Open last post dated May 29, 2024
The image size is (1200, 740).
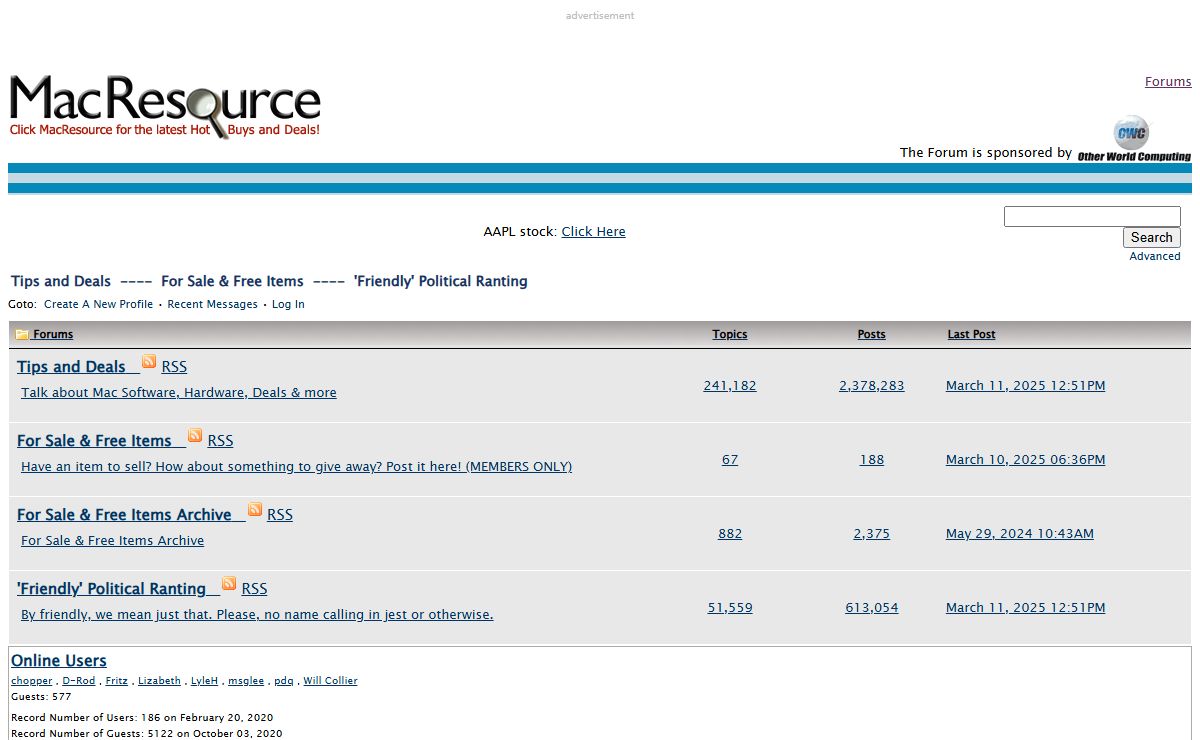(1019, 533)
